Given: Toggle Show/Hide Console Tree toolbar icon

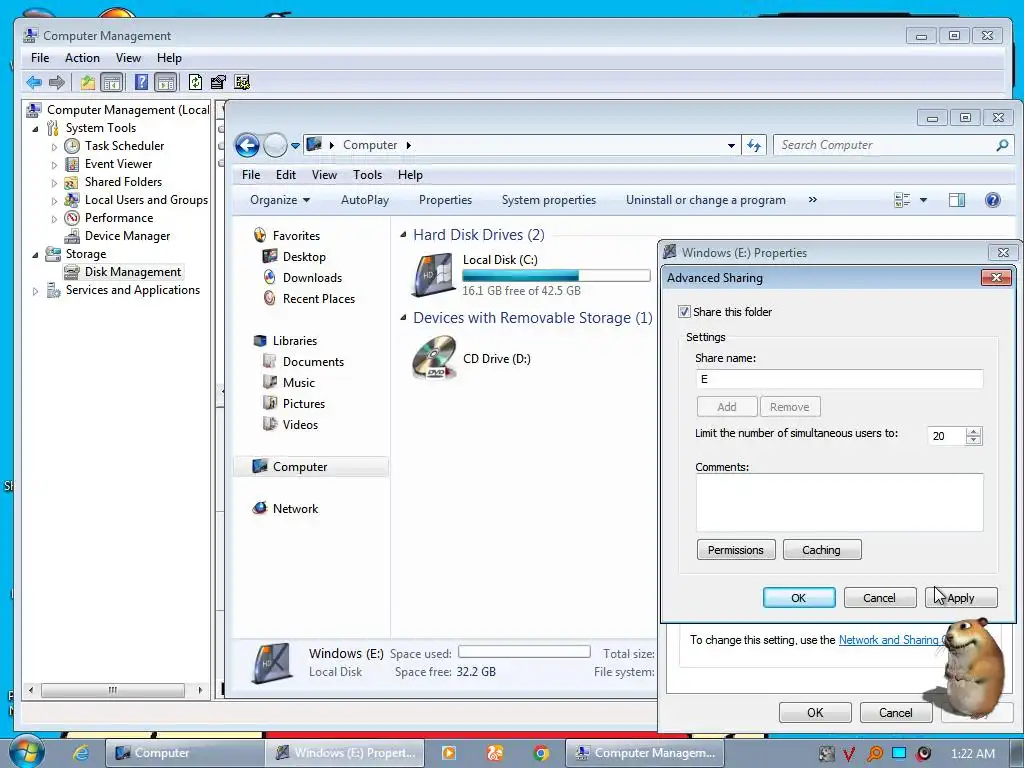Looking at the screenshot, I should pyautogui.click(x=112, y=82).
